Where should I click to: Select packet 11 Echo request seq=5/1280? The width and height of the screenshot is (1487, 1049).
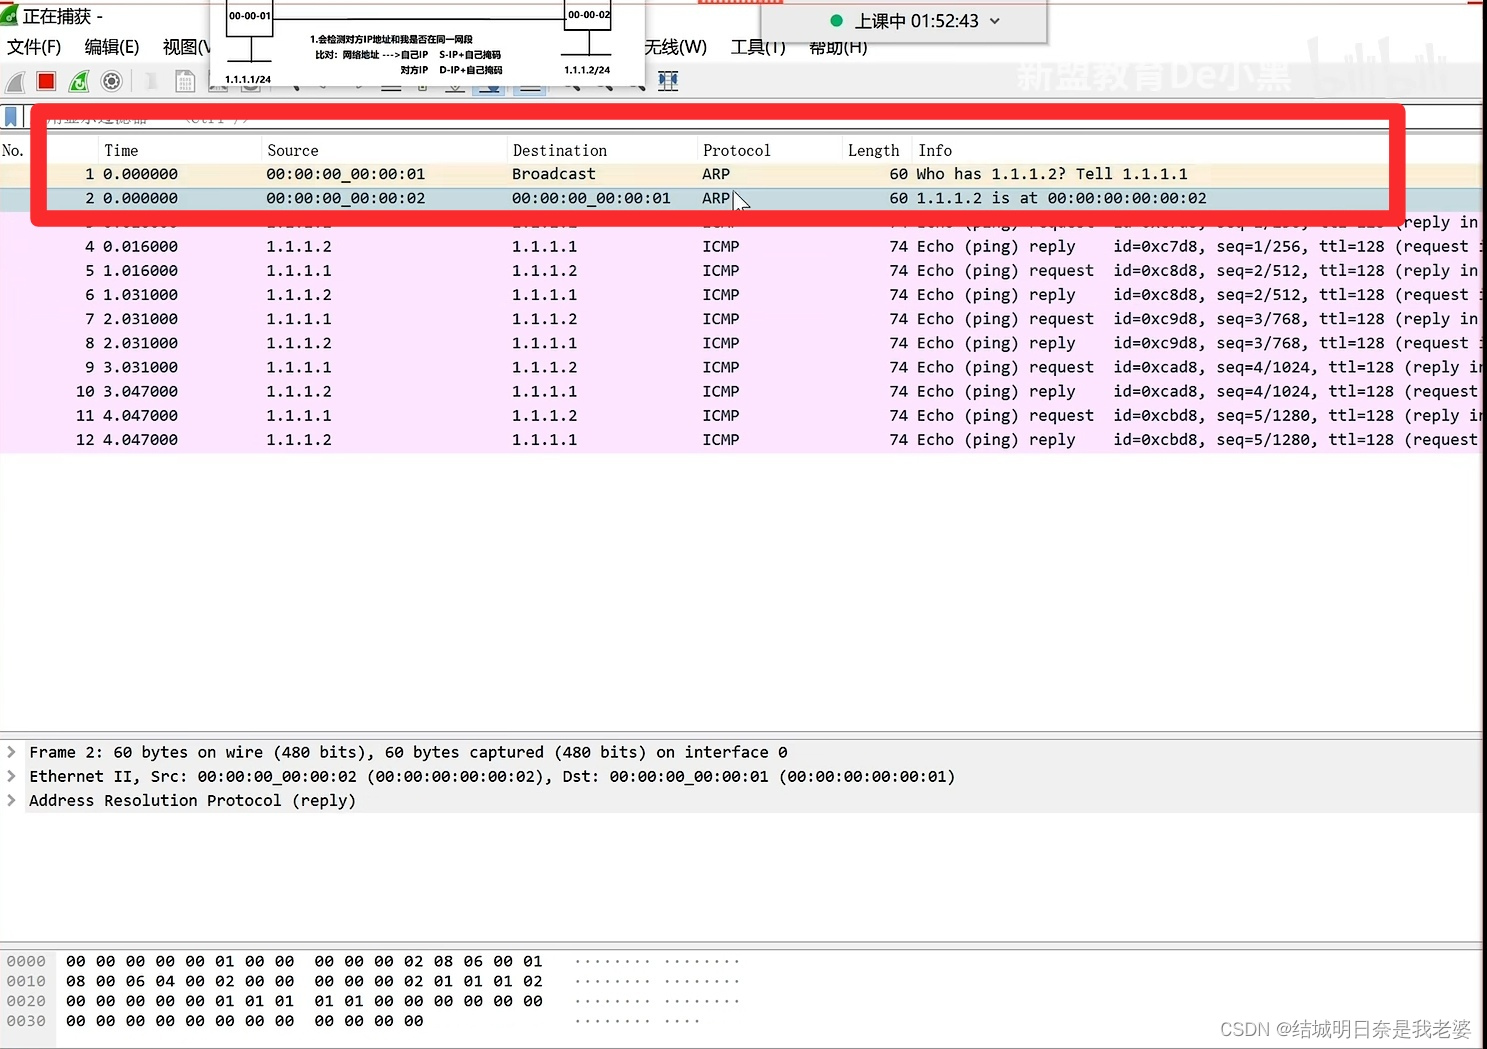tap(741, 415)
